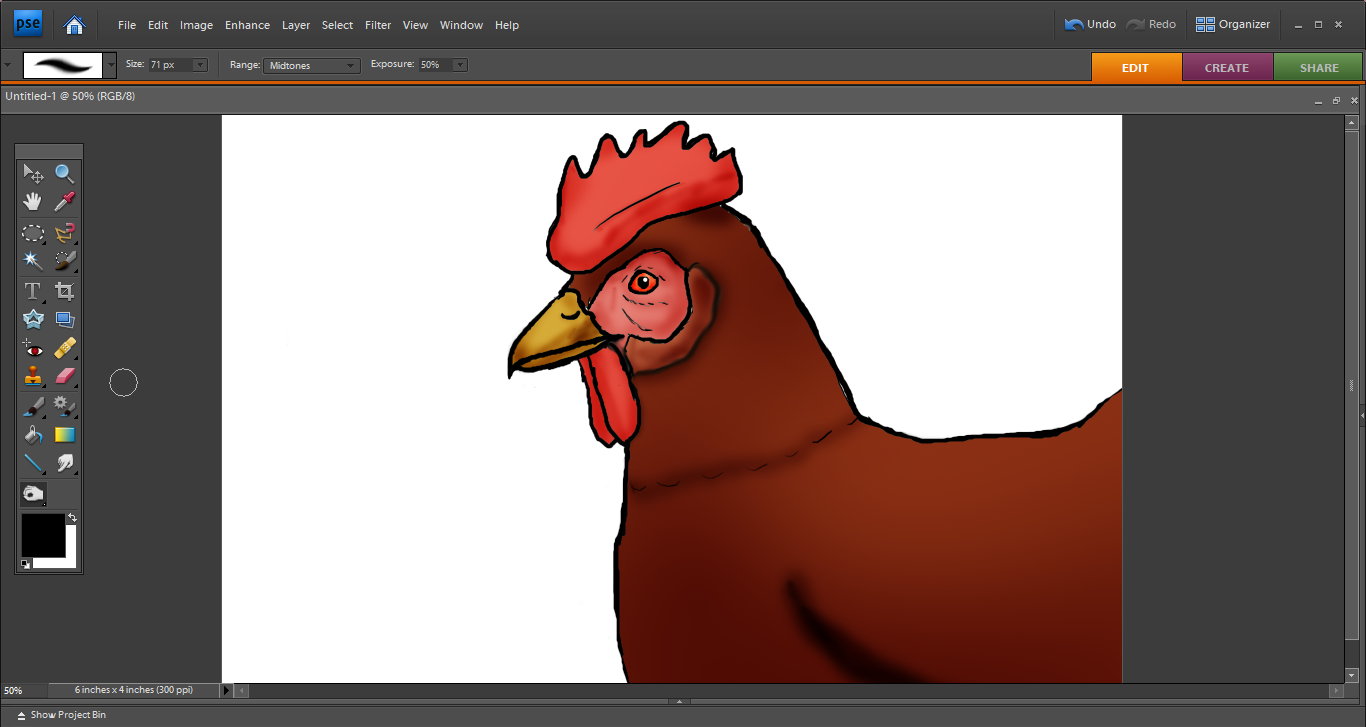Reset to default black and white colors
Viewport: 1366px width, 727px height.
[26, 564]
